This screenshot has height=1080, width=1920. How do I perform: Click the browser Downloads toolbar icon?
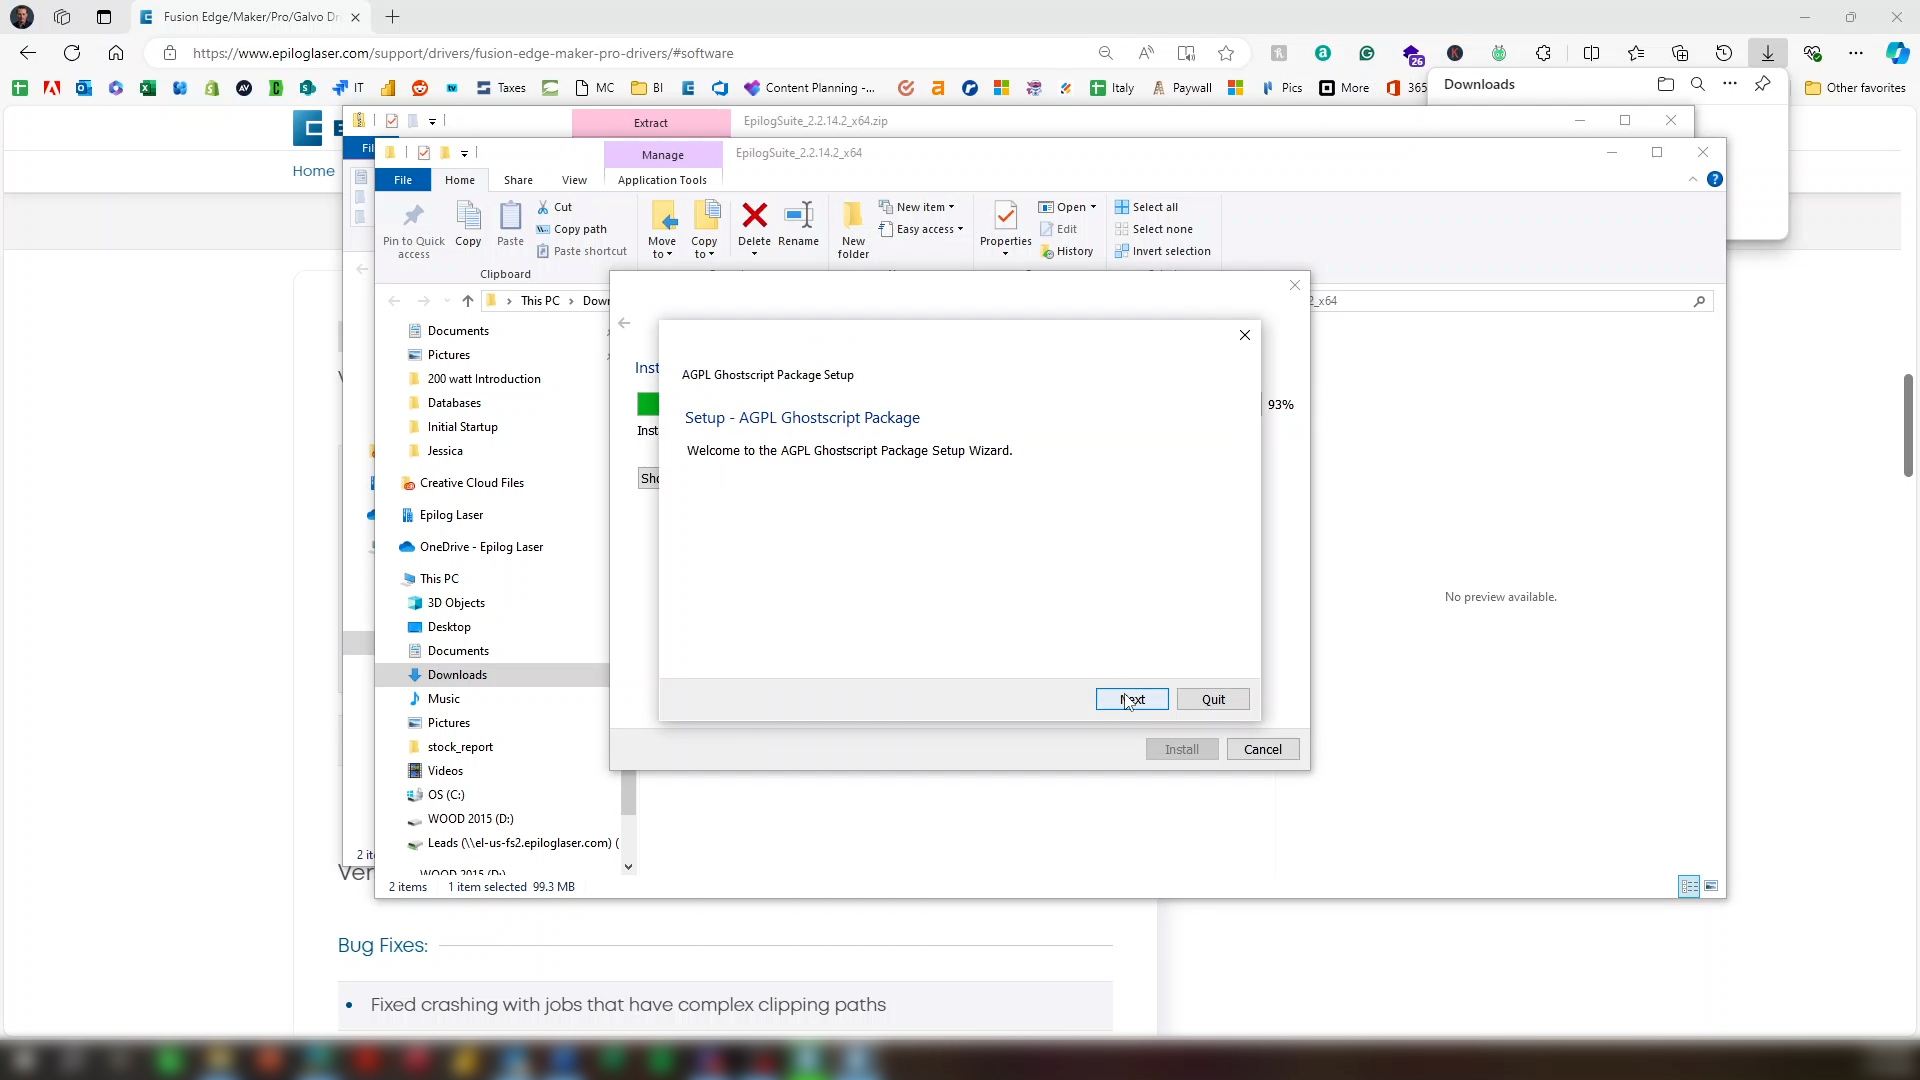click(x=1768, y=53)
